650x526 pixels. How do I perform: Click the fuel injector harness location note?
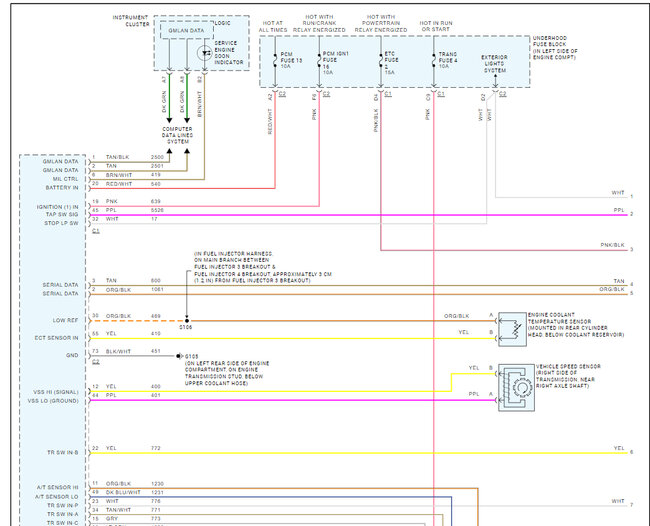[263, 267]
